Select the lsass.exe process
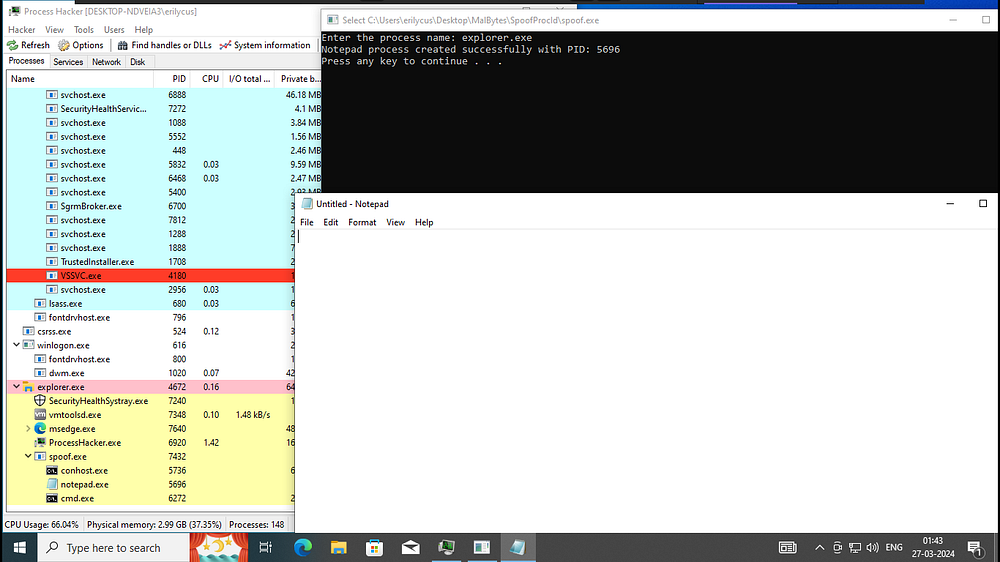The height and width of the screenshot is (562, 1000). pos(151,304)
